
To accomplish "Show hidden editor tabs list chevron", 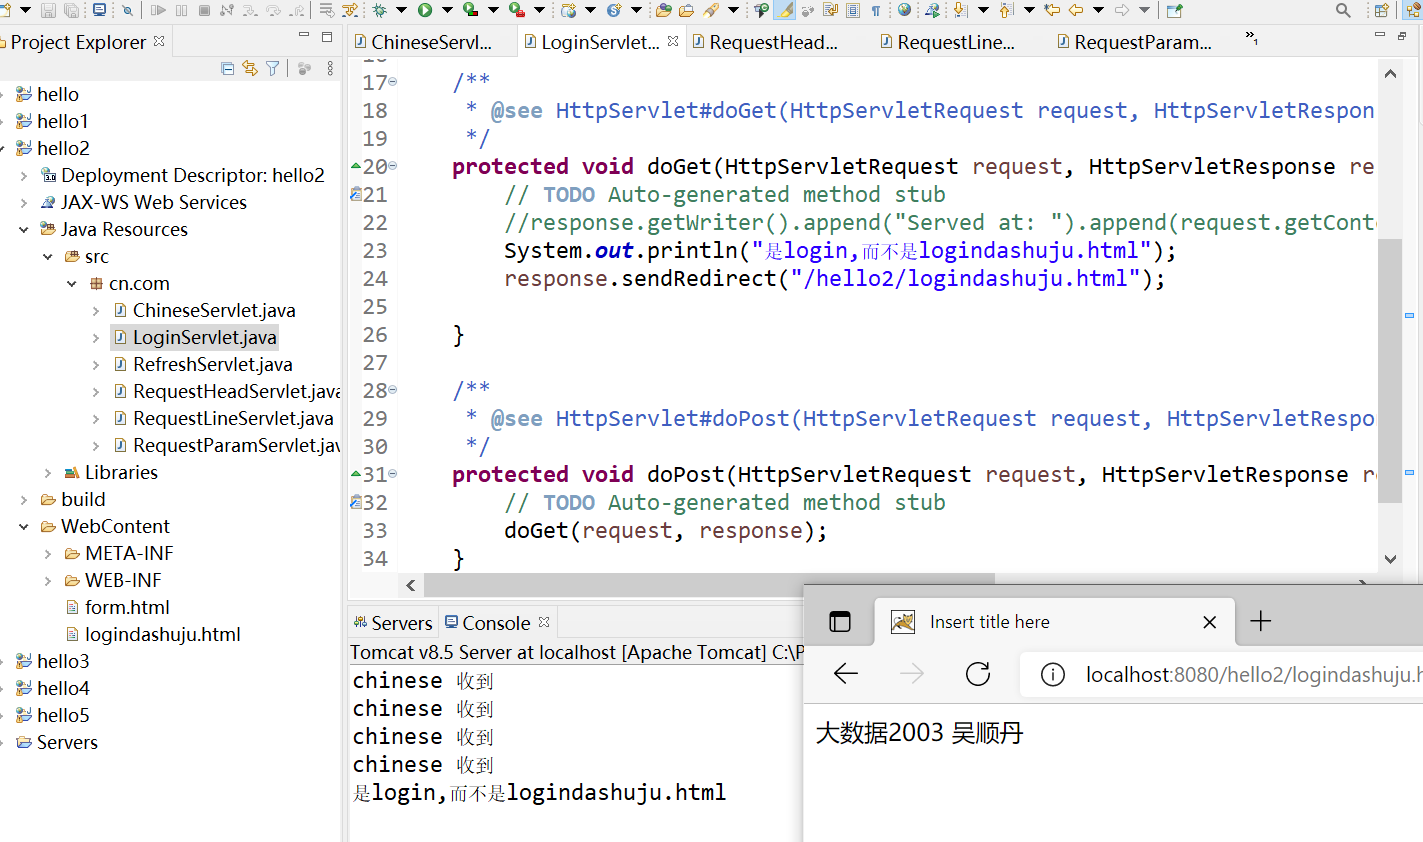I will click(x=1251, y=38).
